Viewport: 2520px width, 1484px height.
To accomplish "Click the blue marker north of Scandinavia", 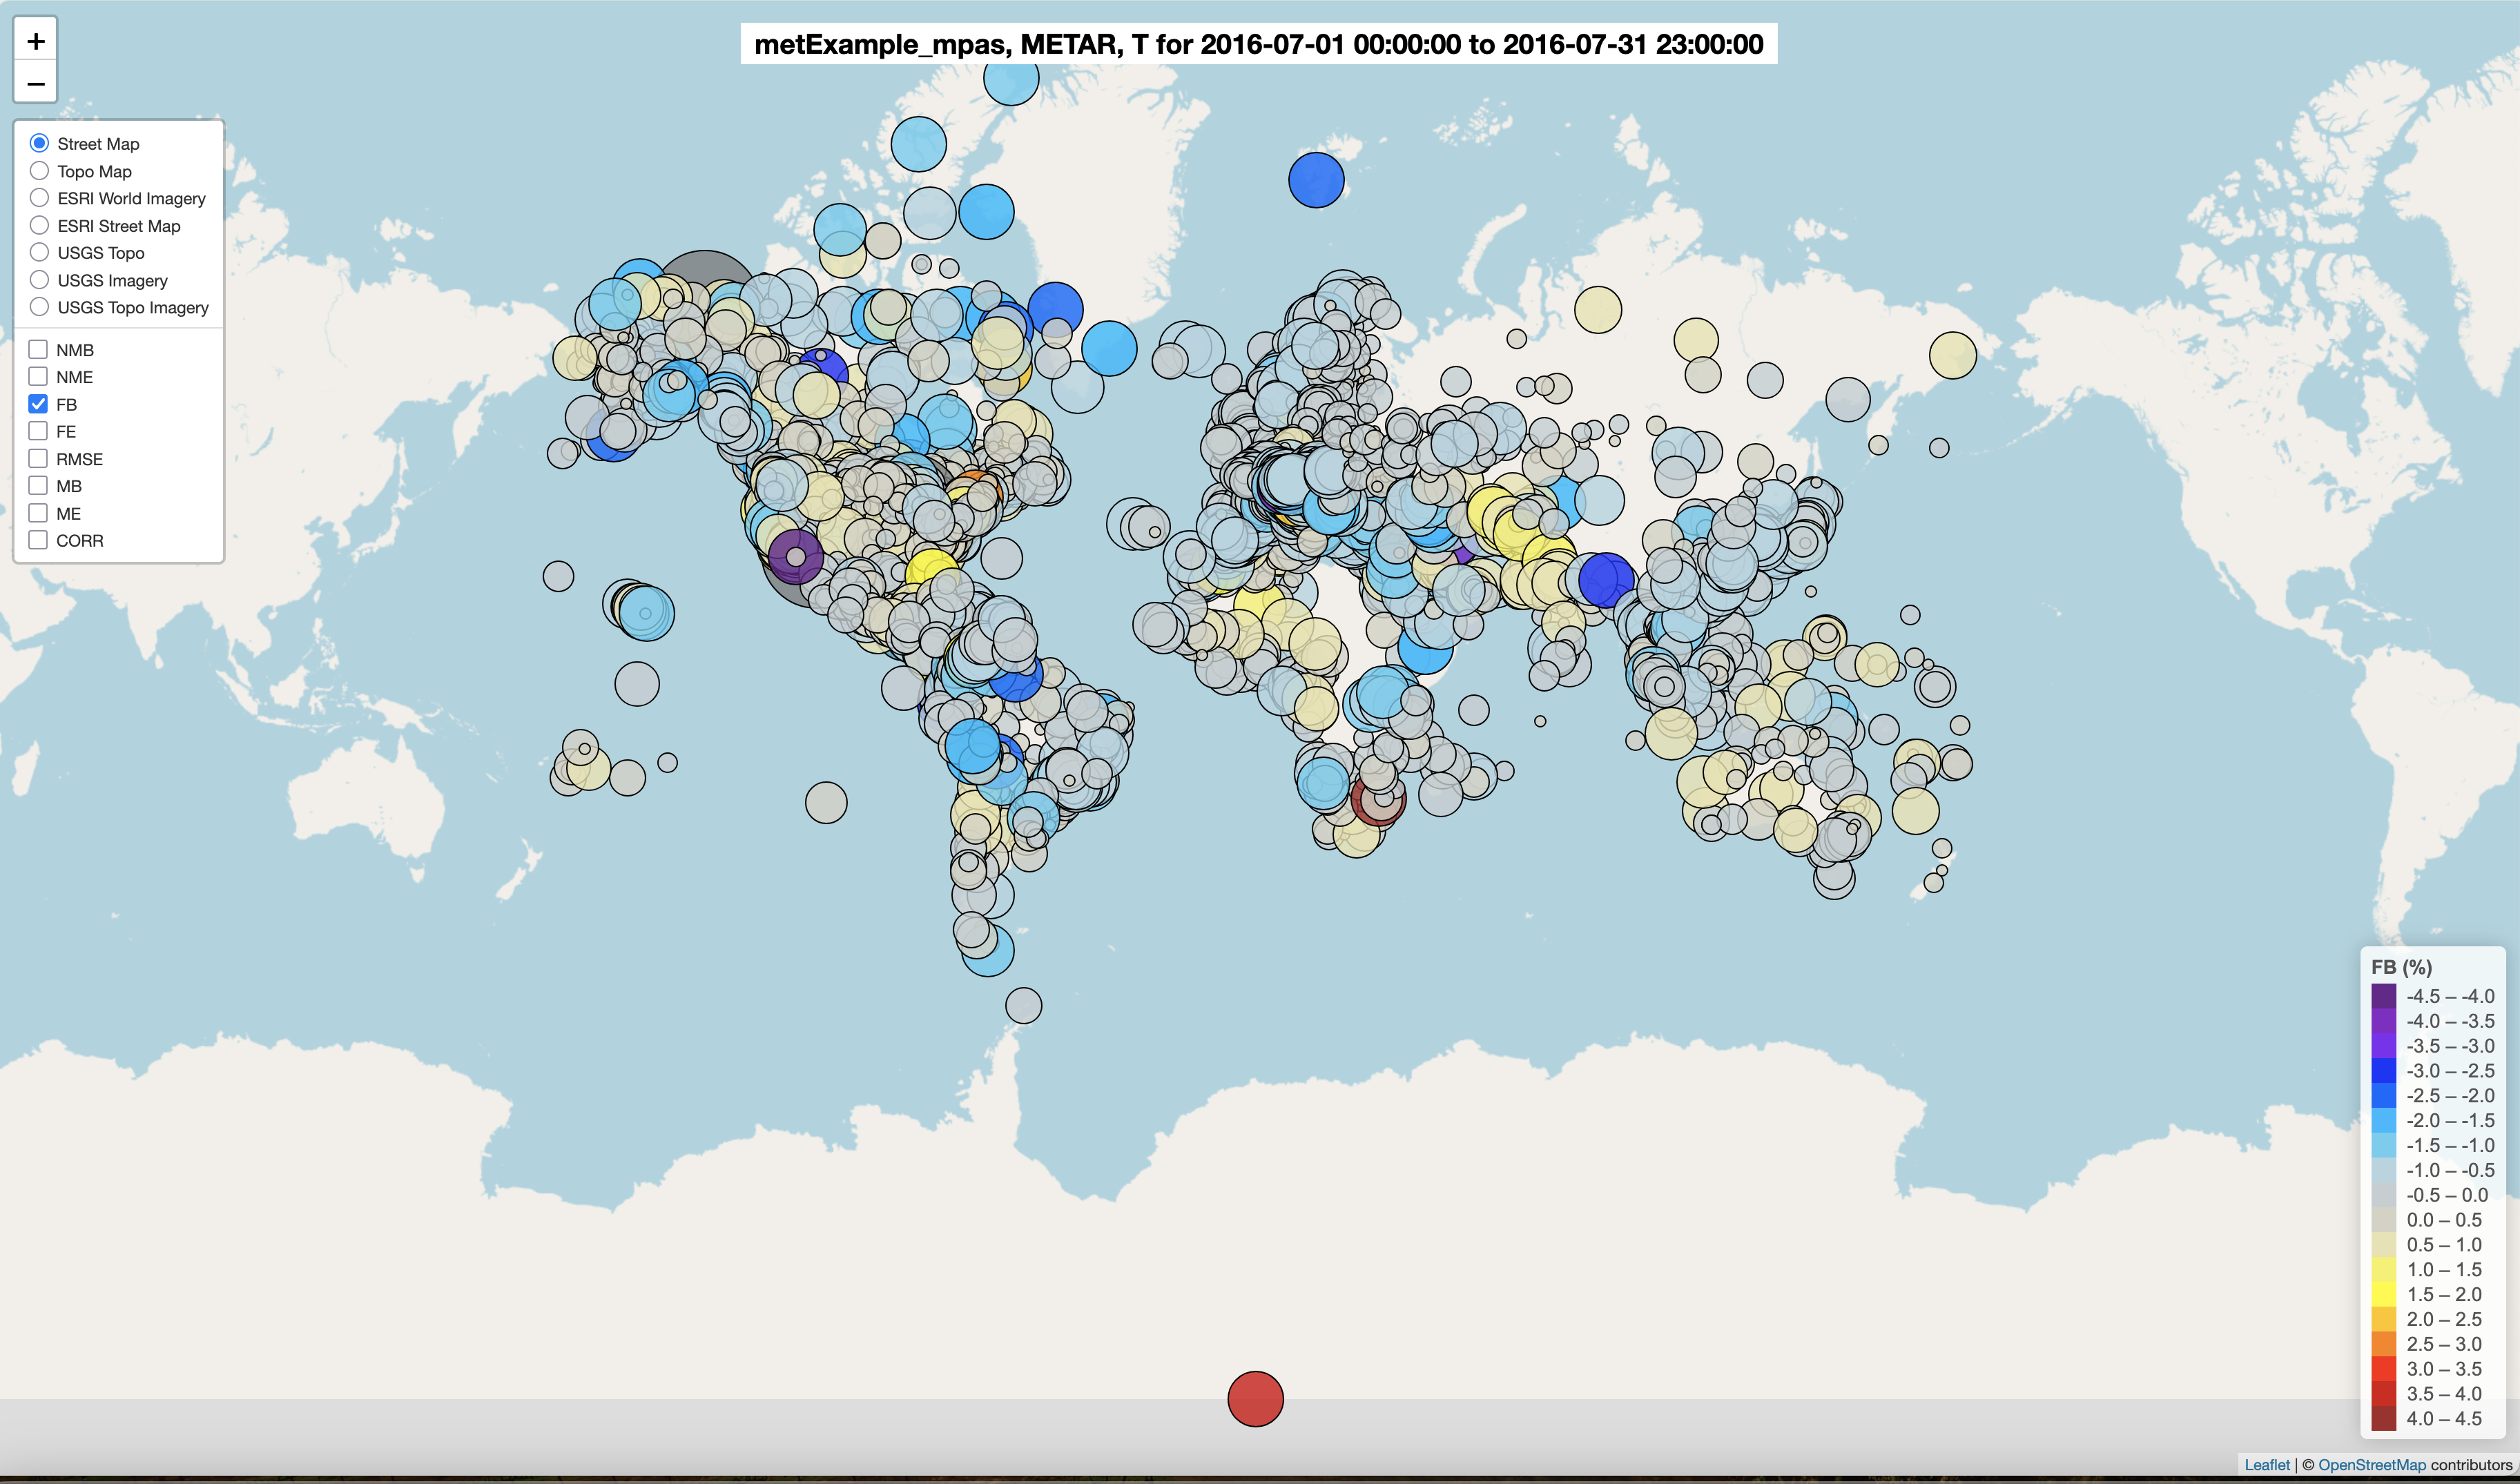I will pos(1316,180).
